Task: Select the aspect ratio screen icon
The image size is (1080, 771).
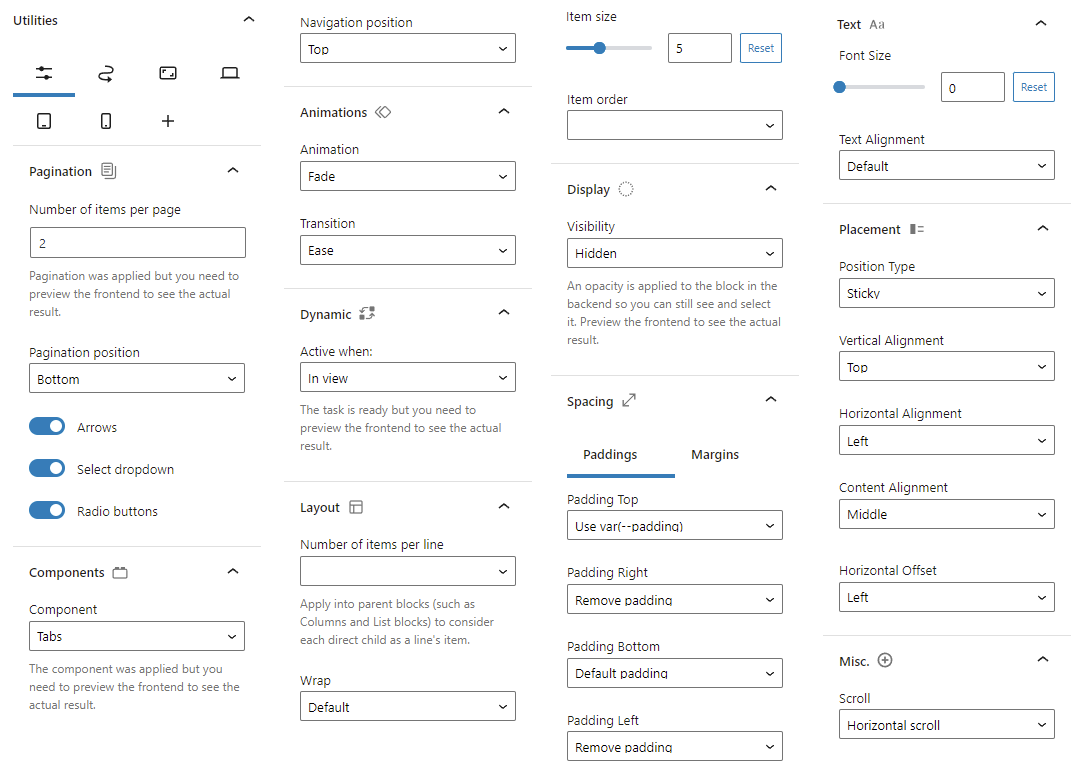Action: click(x=168, y=73)
